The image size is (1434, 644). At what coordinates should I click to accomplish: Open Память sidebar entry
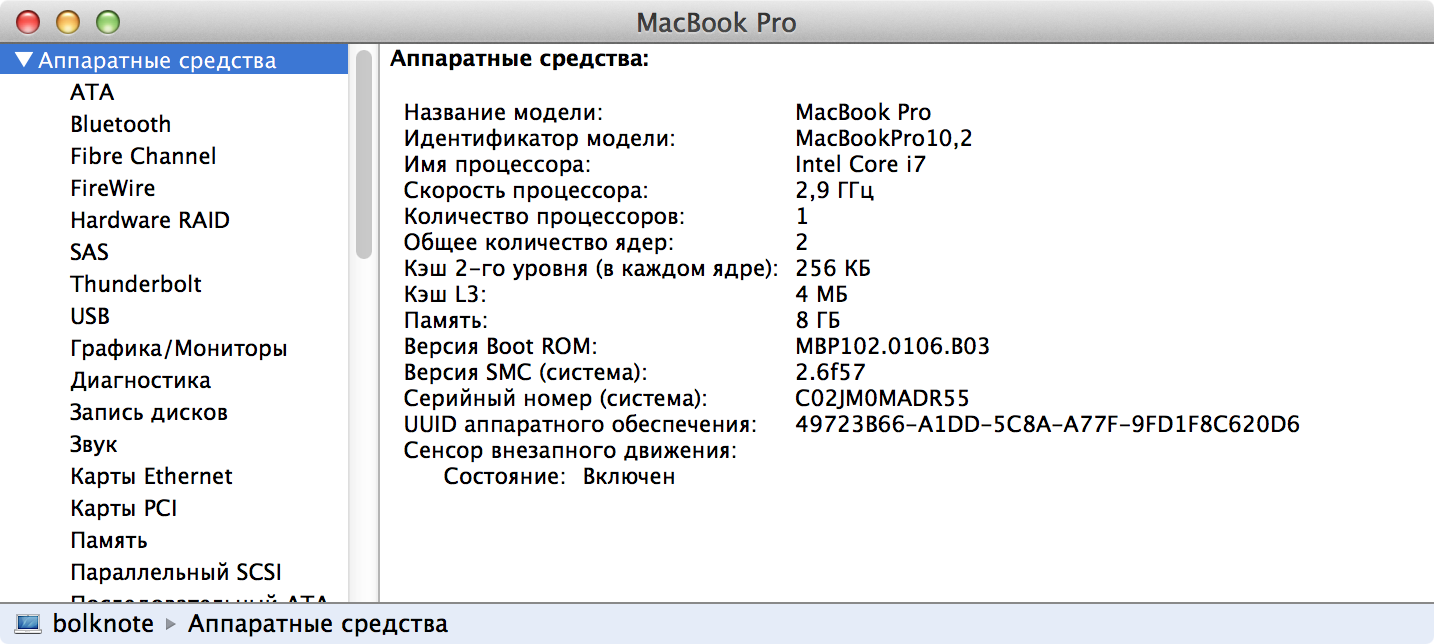[x=109, y=540]
